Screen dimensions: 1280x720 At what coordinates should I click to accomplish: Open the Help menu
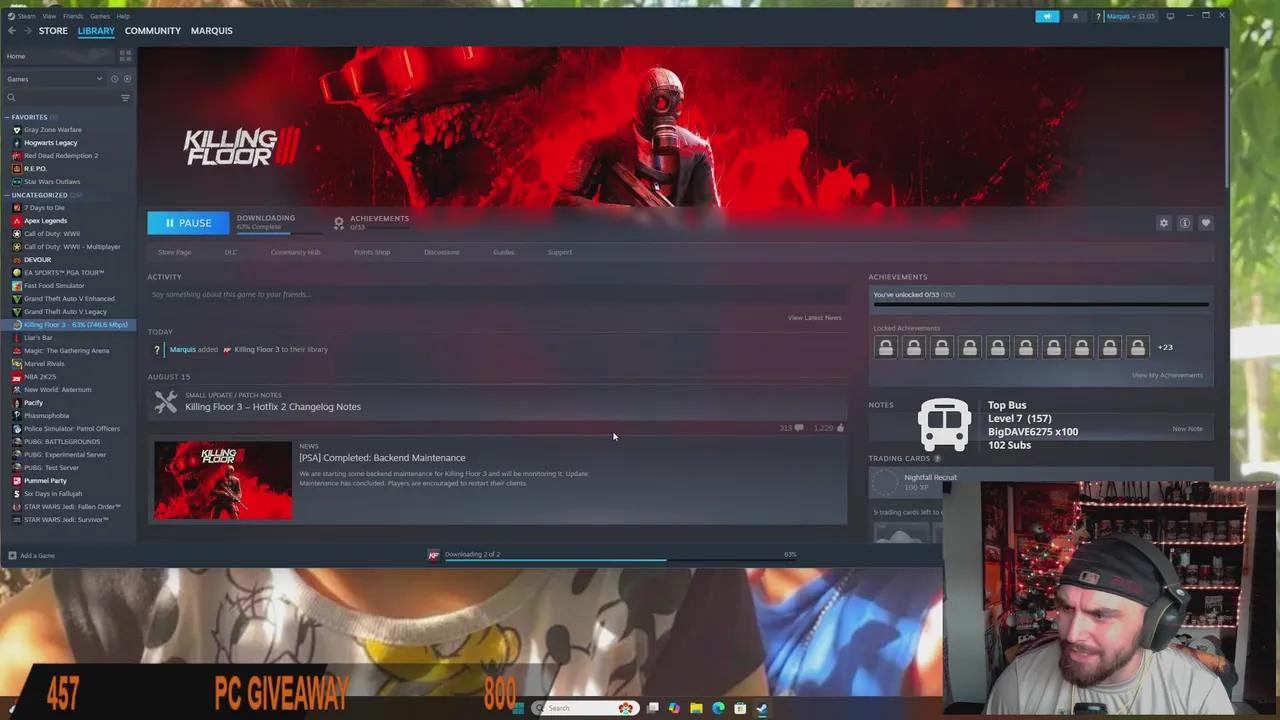click(123, 16)
